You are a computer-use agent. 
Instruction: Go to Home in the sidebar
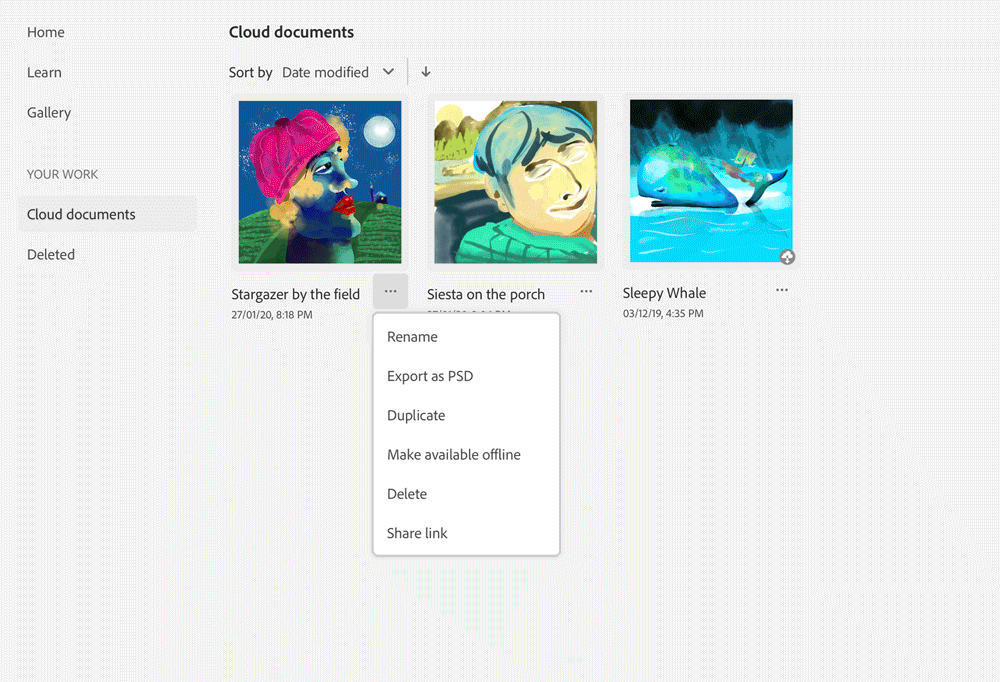tap(45, 32)
